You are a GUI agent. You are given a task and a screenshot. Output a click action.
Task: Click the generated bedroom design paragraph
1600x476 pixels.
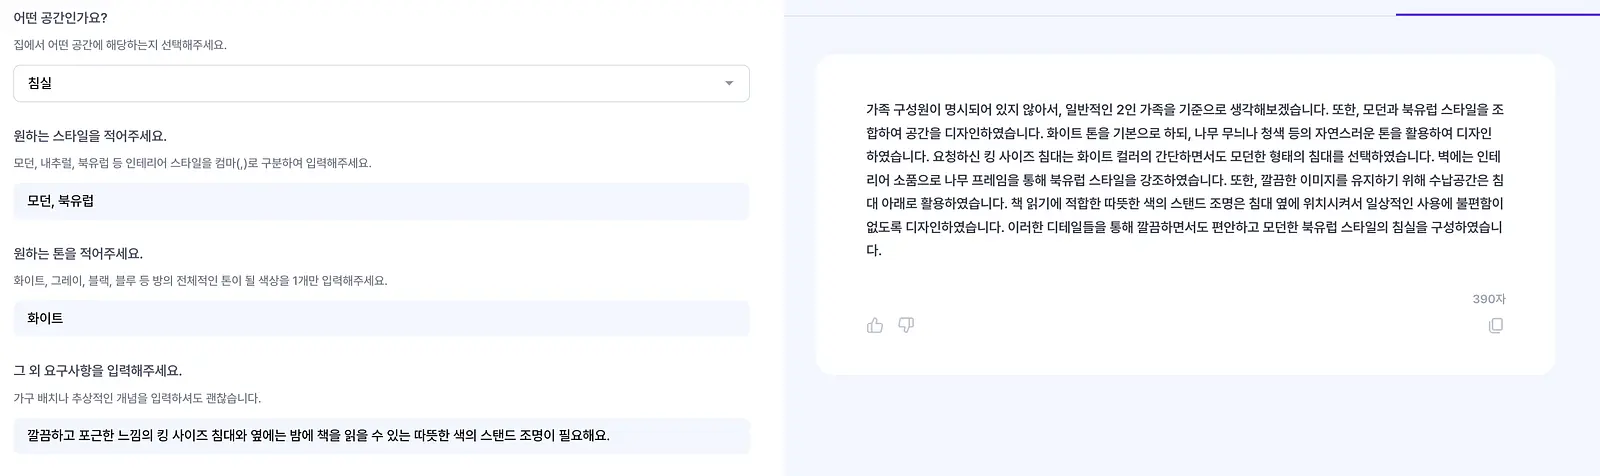(1185, 179)
